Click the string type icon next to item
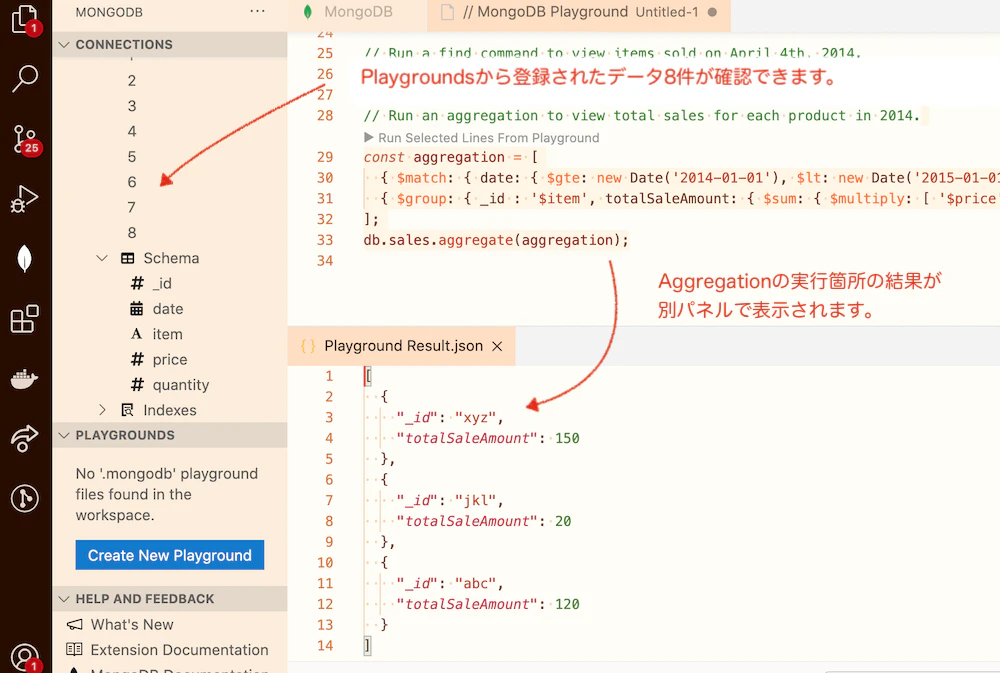The image size is (1000, 673). click(x=136, y=334)
